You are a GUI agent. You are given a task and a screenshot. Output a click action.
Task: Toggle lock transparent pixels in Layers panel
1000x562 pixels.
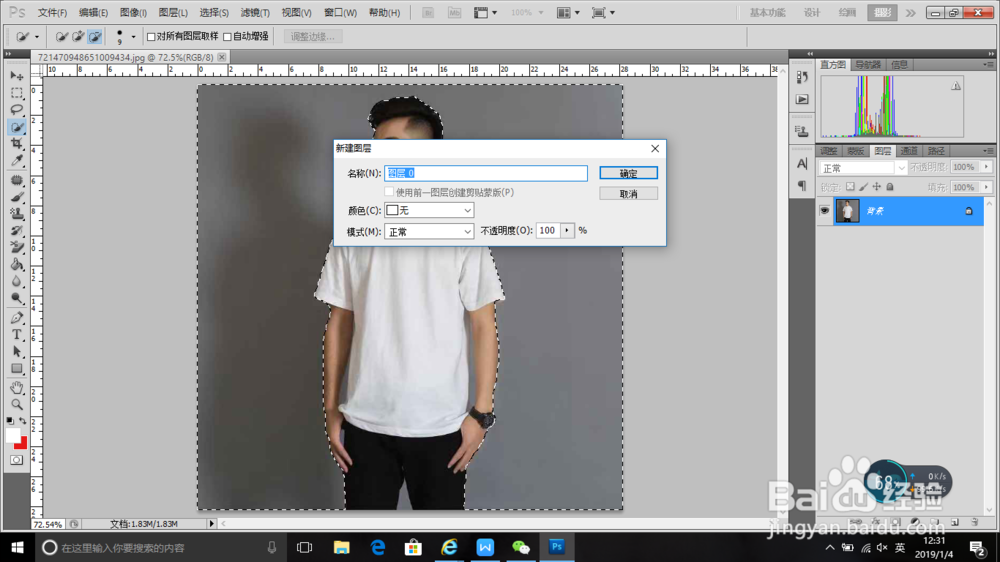click(850, 187)
